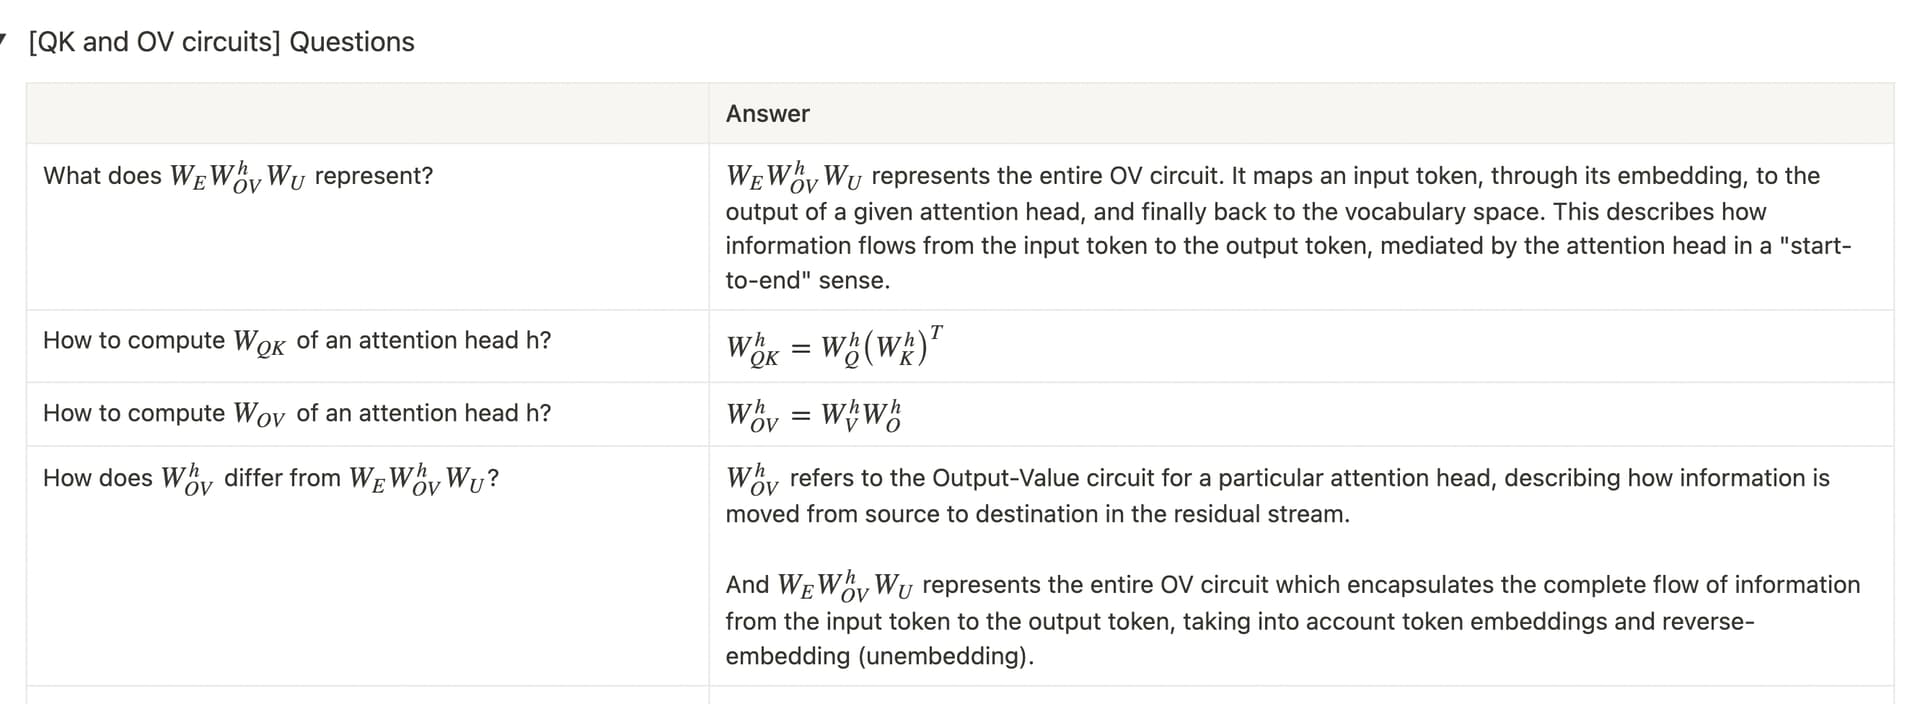Click the 'What does ... represent?' question cell
1920x704 pixels.
(x=366, y=226)
